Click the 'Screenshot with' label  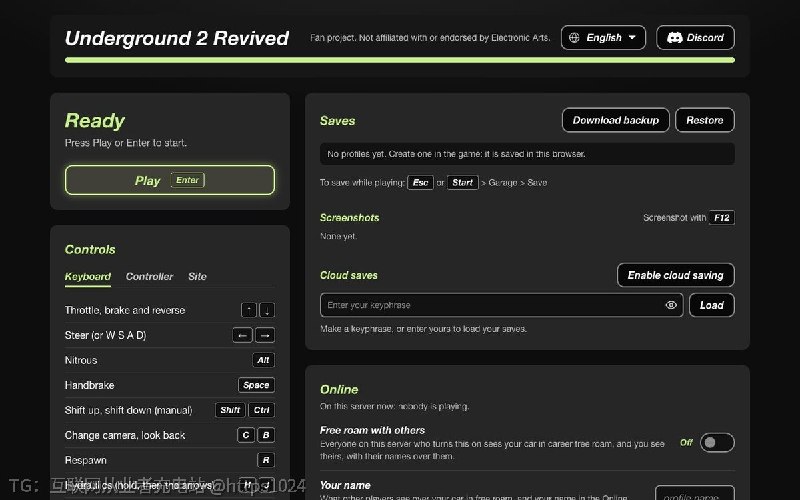pos(674,218)
